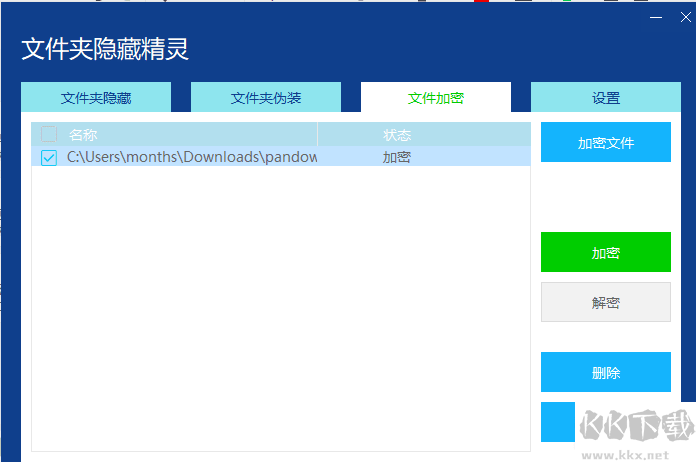Uncheck the pandow file row checkbox
696x462 pixels.
49,157
